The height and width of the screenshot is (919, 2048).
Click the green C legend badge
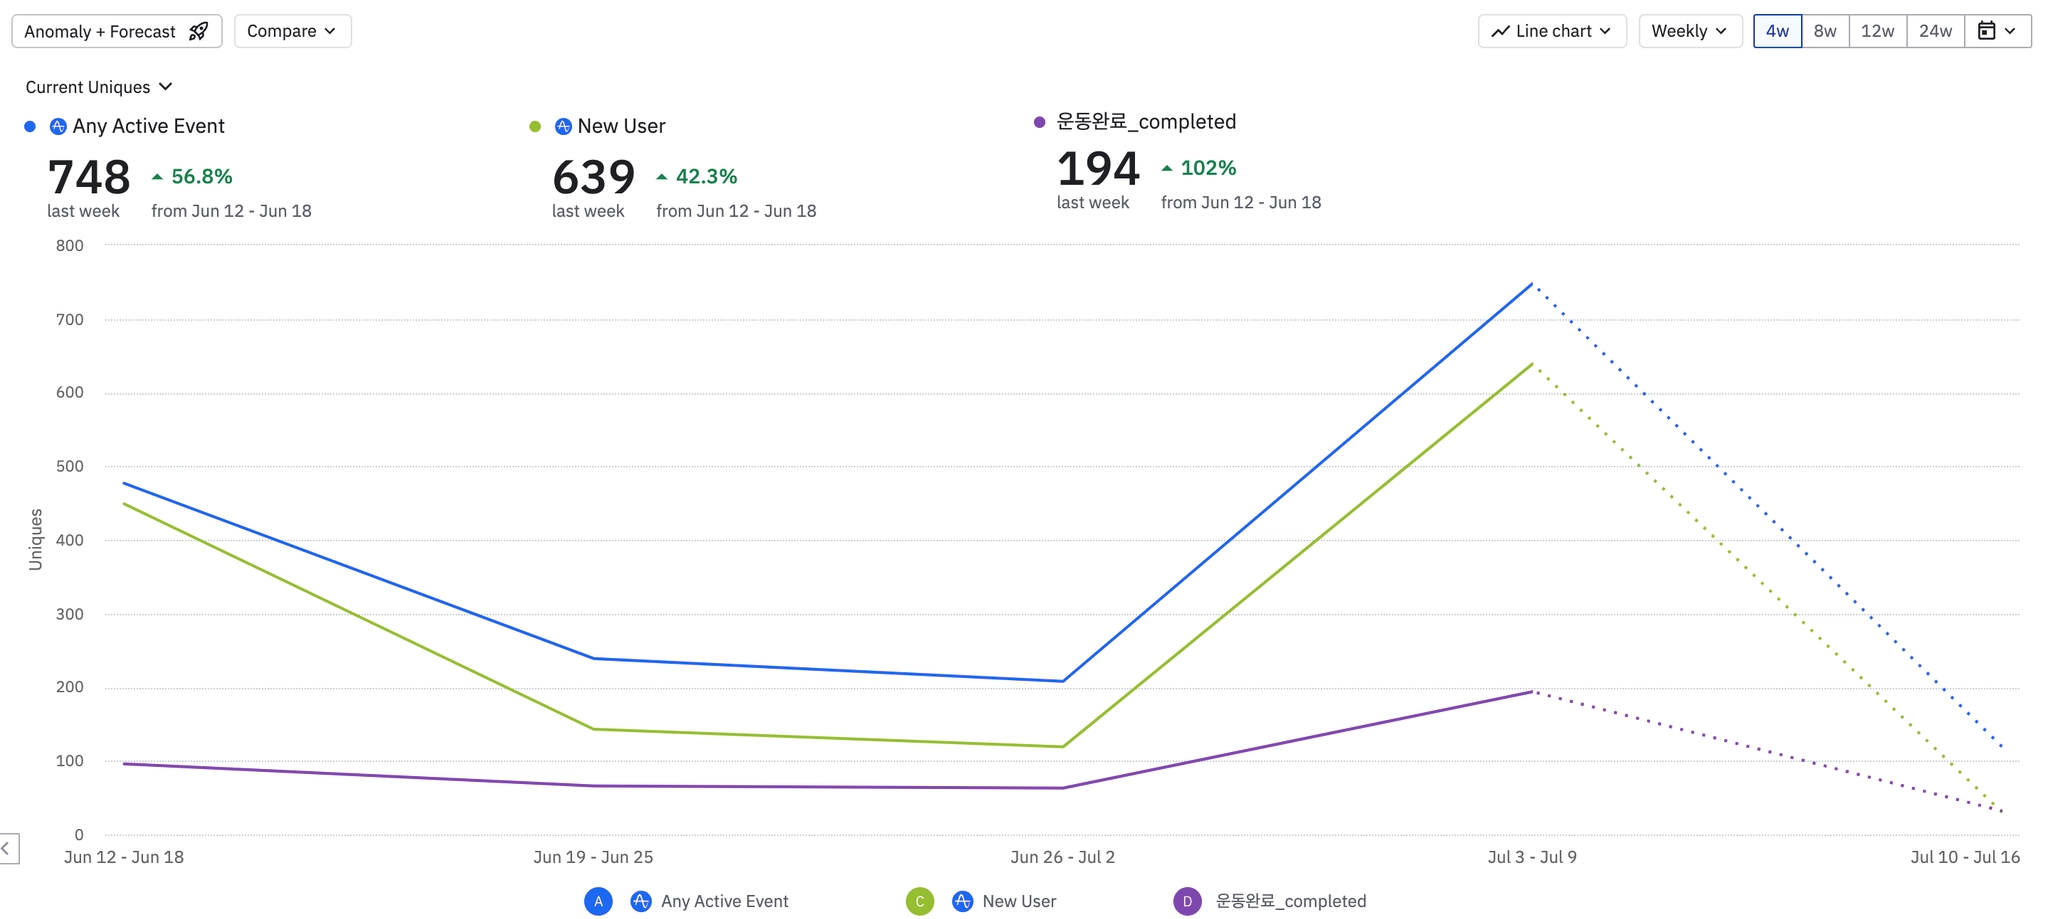pos(920,901)
